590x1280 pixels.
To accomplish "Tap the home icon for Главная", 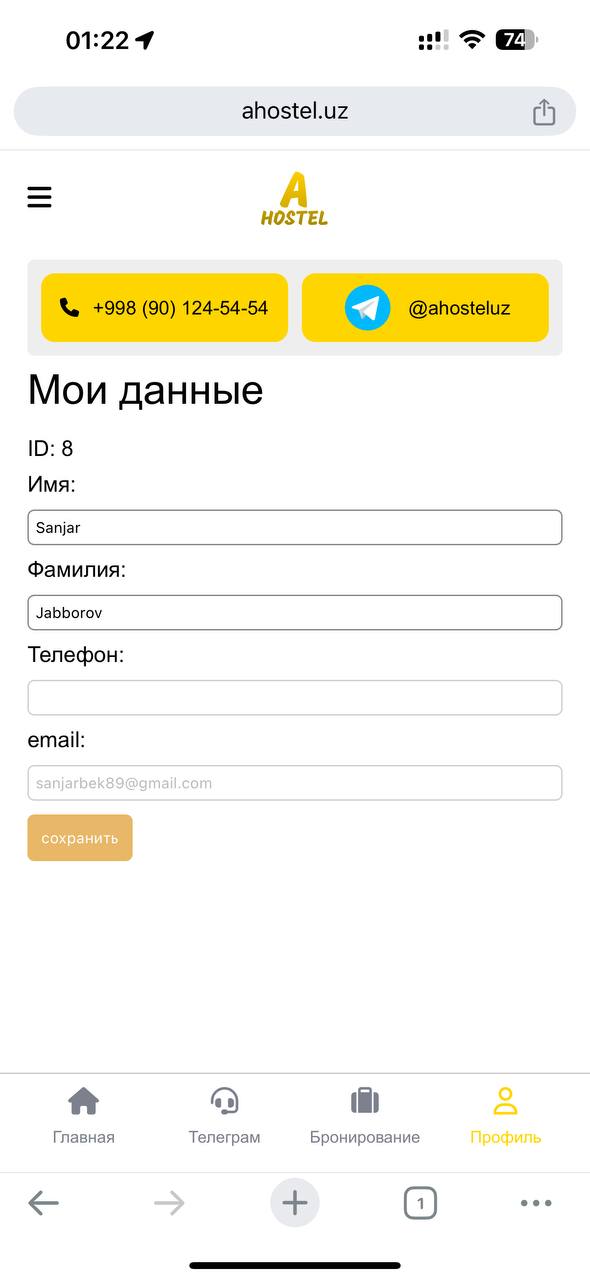I will tap(84, 1101).
